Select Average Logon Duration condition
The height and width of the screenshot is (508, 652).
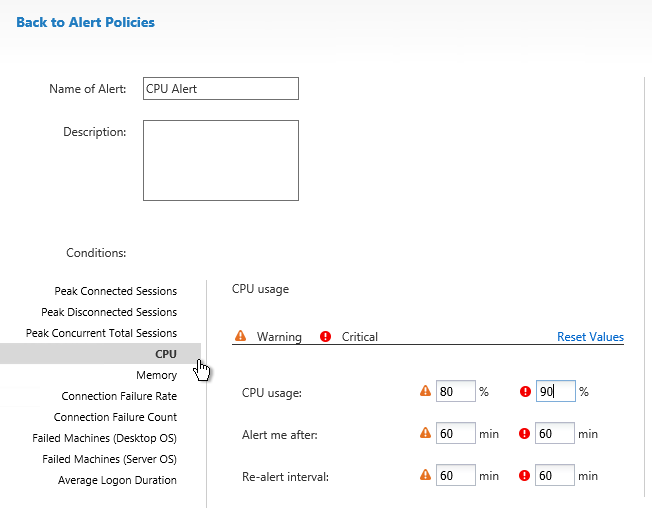[117, 480]
